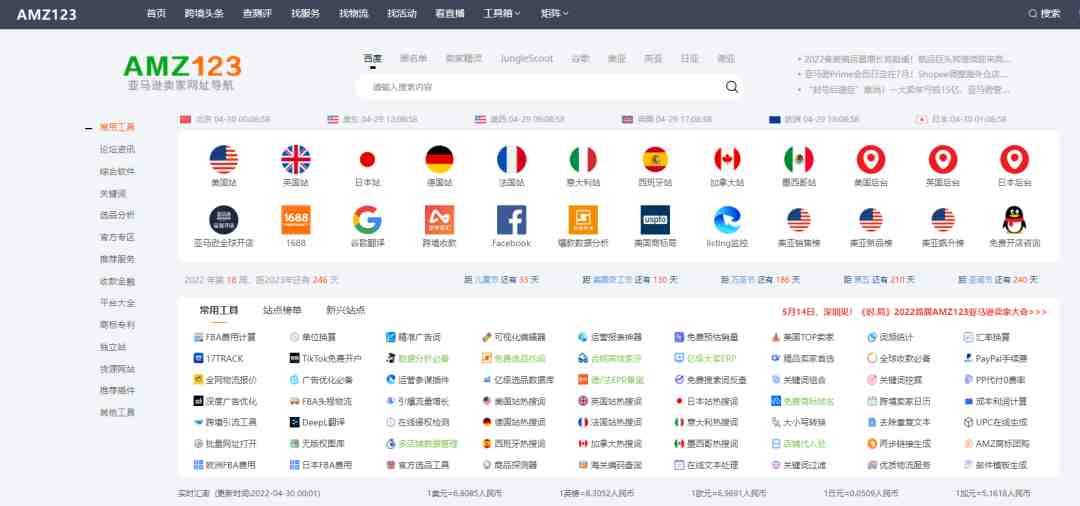Open the 美国后台 red pin icon
1080x506 pixels.
coord(871,160)
